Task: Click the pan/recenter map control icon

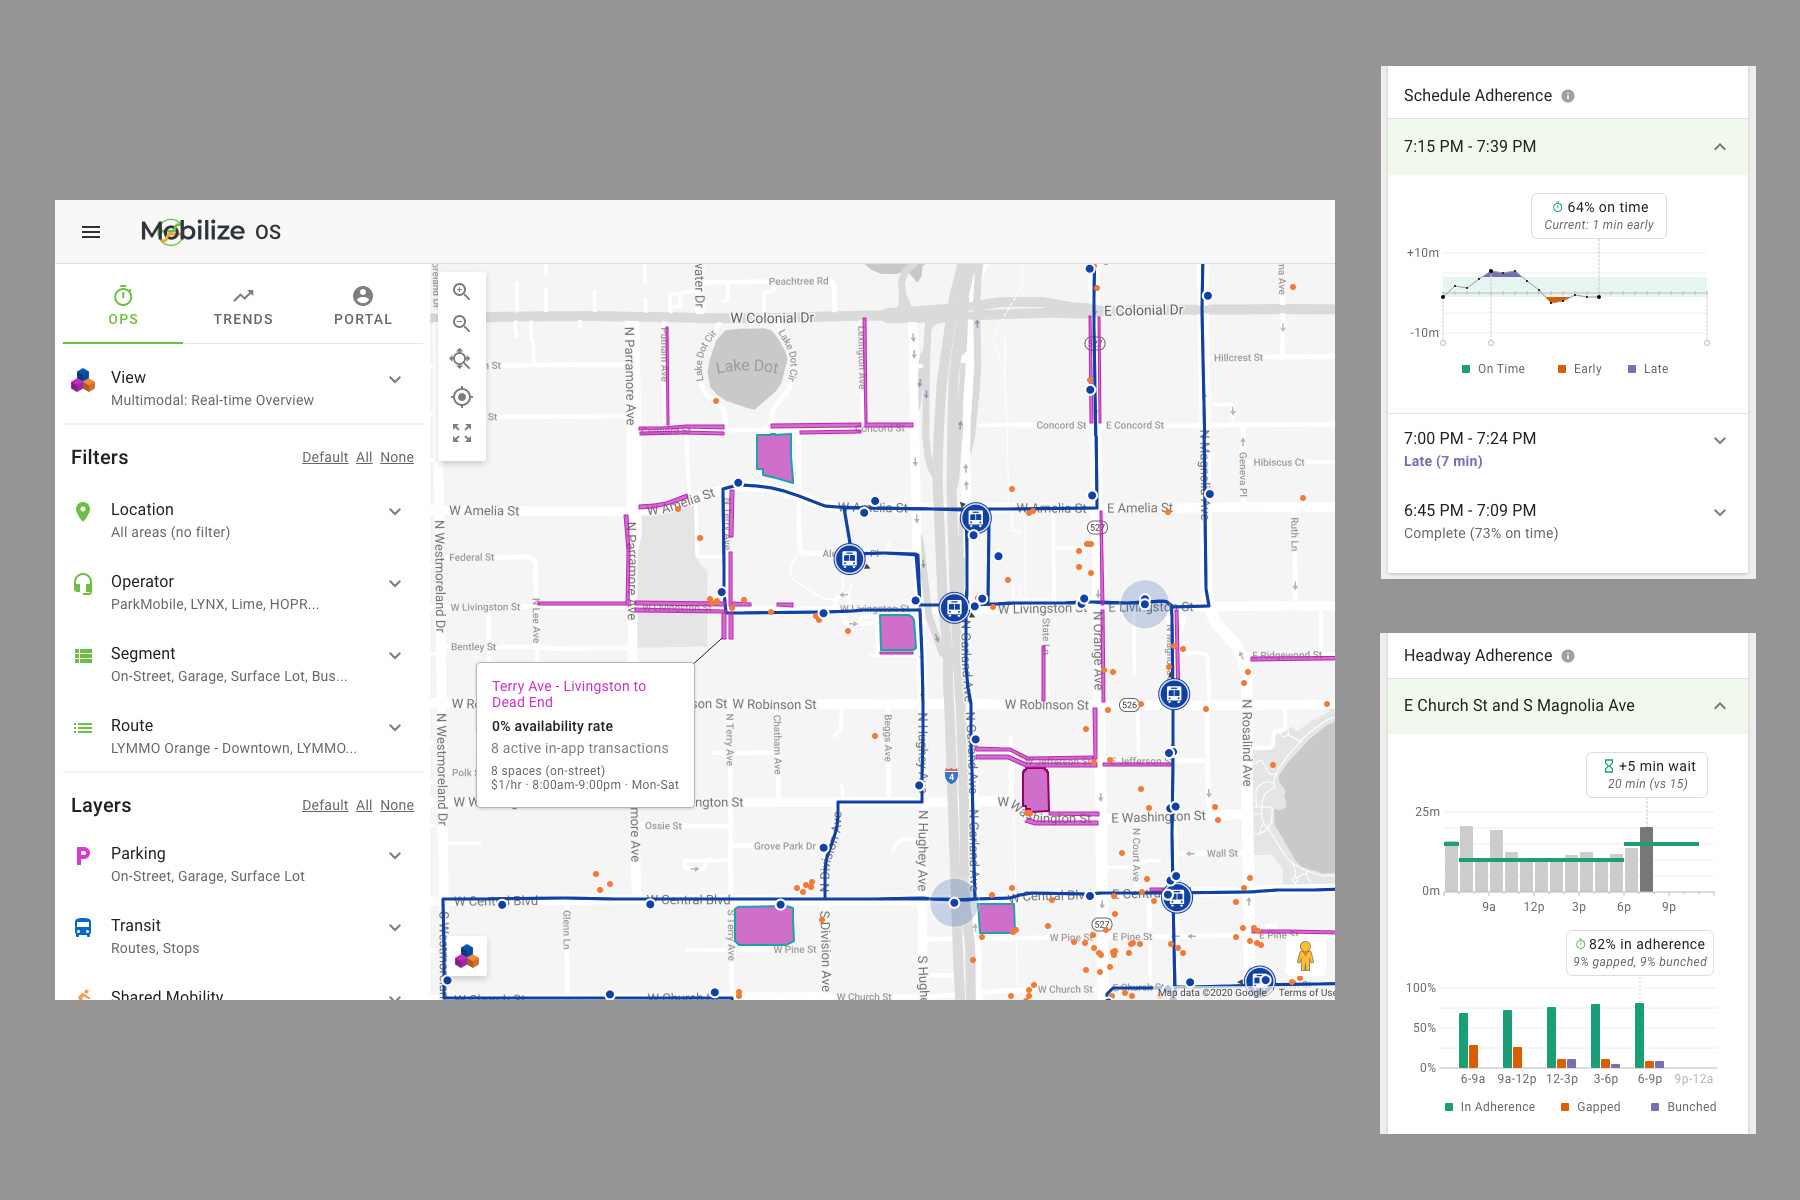Action: [460, 359]
